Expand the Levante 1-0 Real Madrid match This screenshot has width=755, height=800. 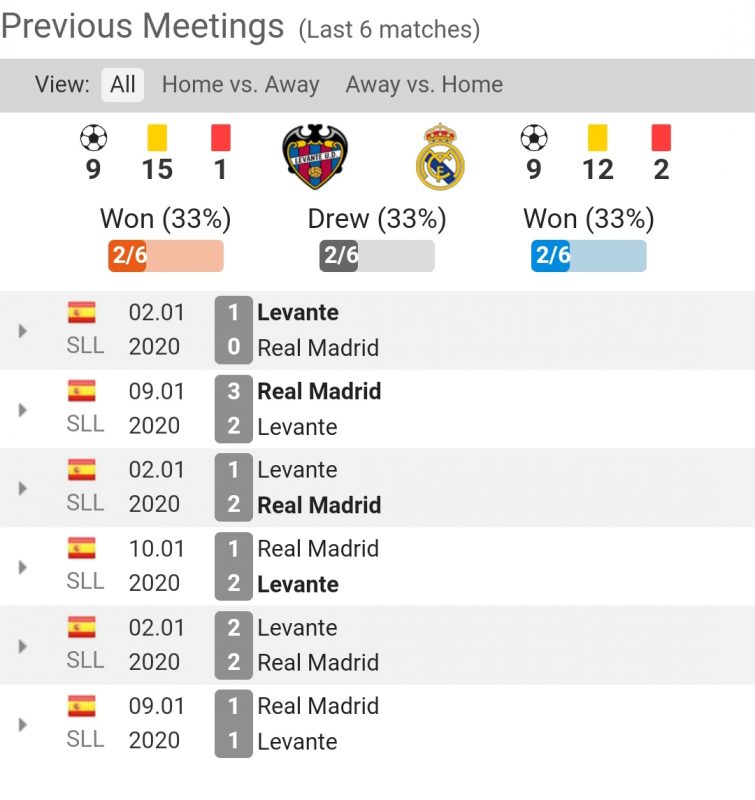(23, 330)
